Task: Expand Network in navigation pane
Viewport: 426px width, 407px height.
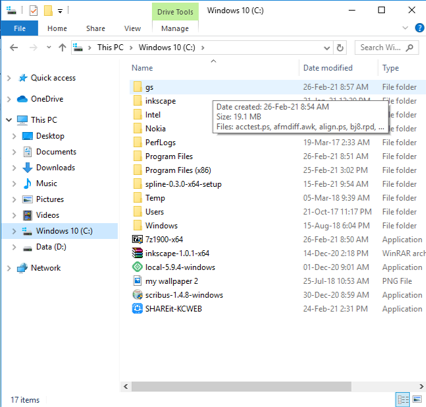Action: pos(9,268)
